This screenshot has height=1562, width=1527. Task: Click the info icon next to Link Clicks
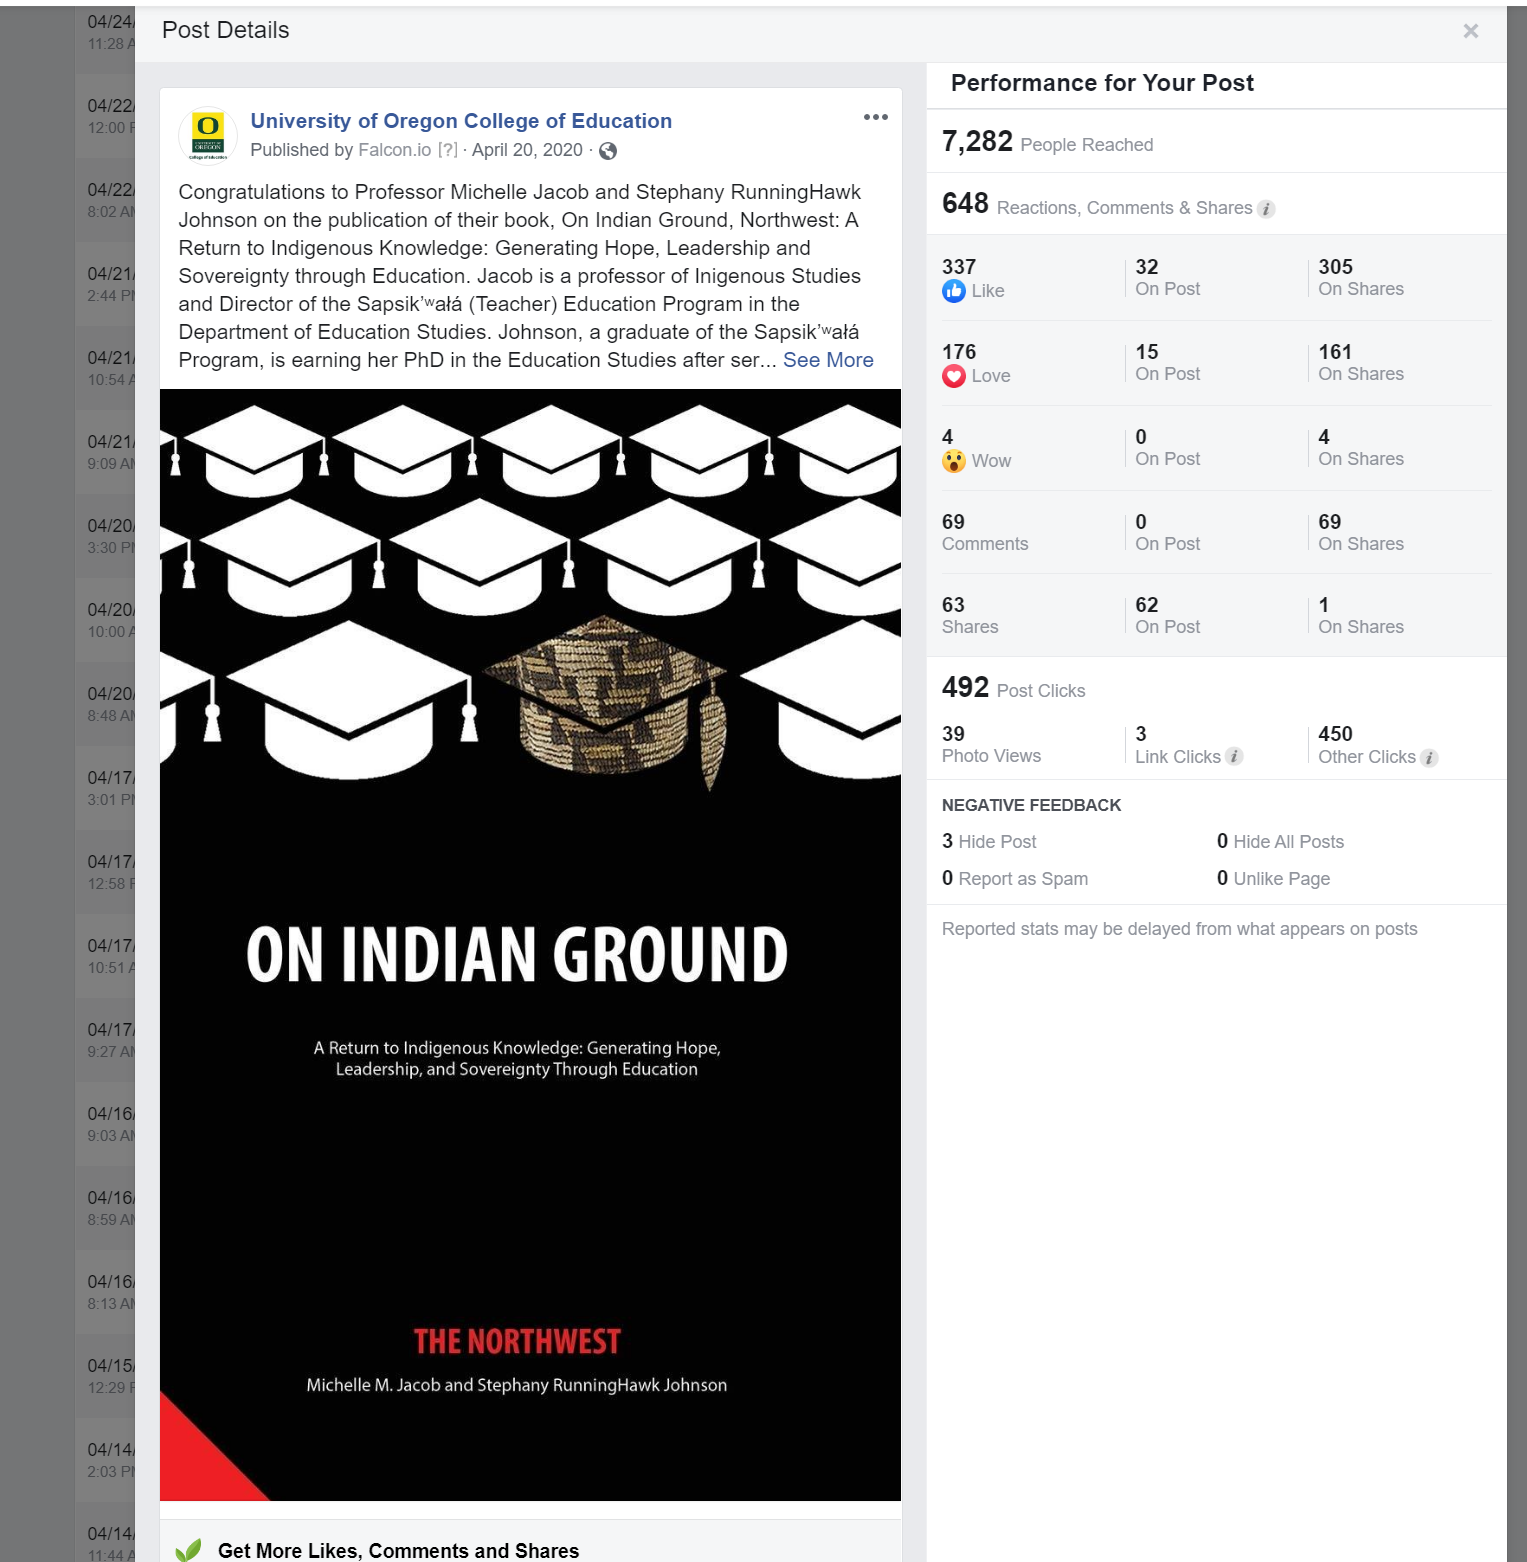tap(1235, 757)
